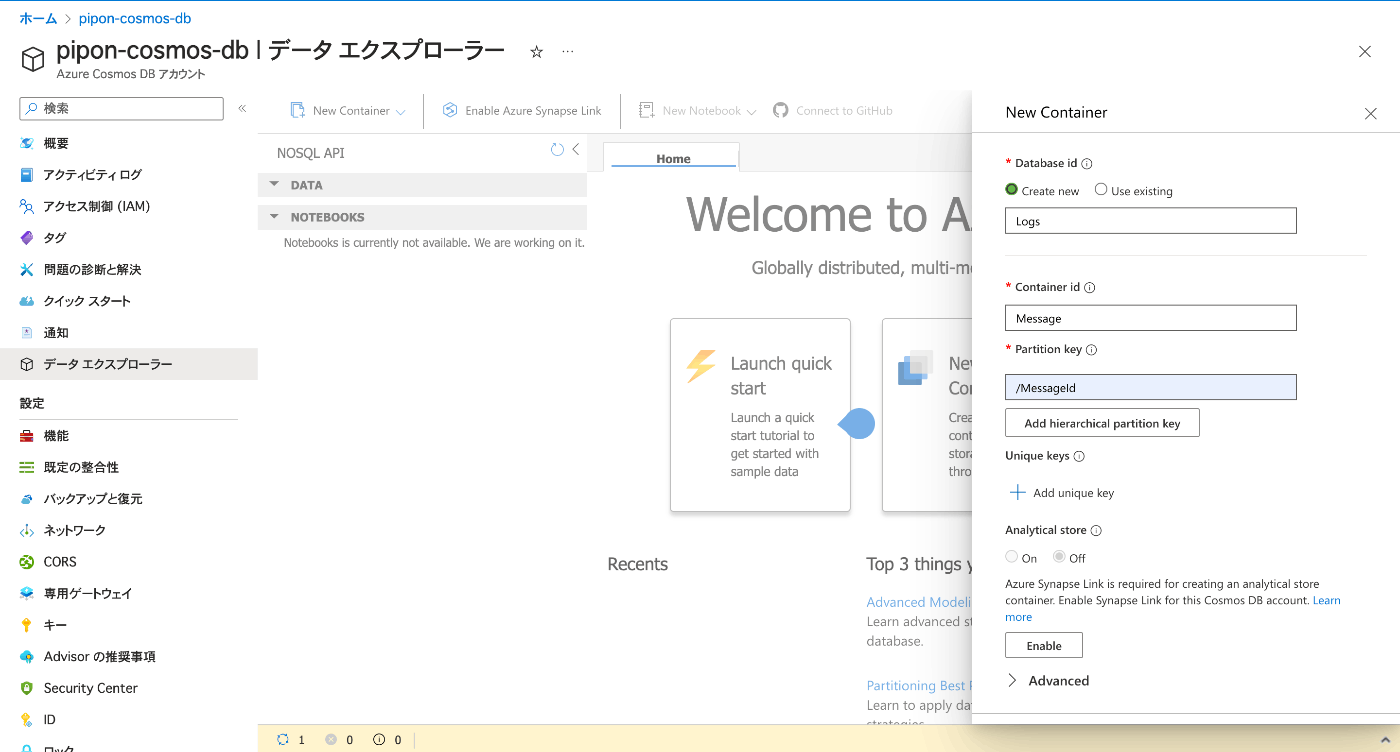Open the ID identity page
Image resolution: width=1400 pixels, height=752 pixels.
(50, 720)
